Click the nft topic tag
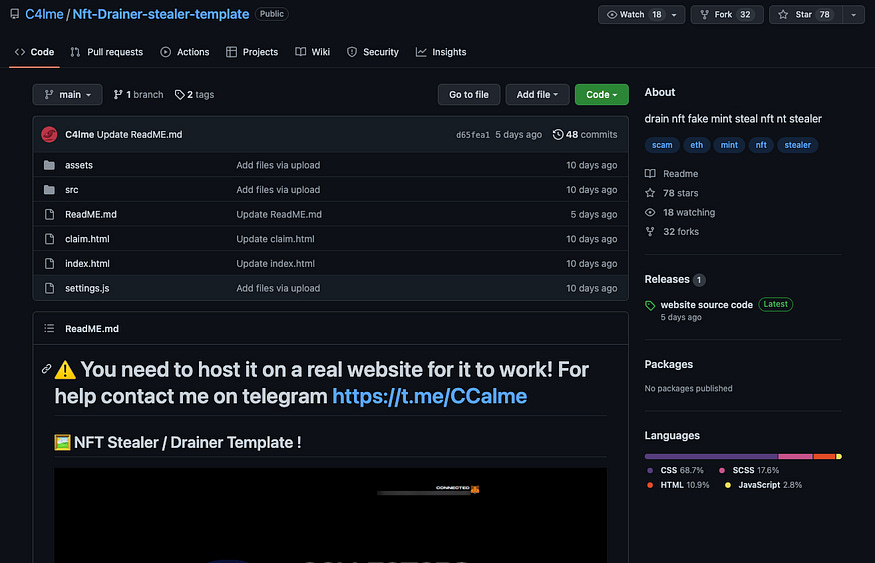This screenshot has height=563, width=875. point(761,145)
